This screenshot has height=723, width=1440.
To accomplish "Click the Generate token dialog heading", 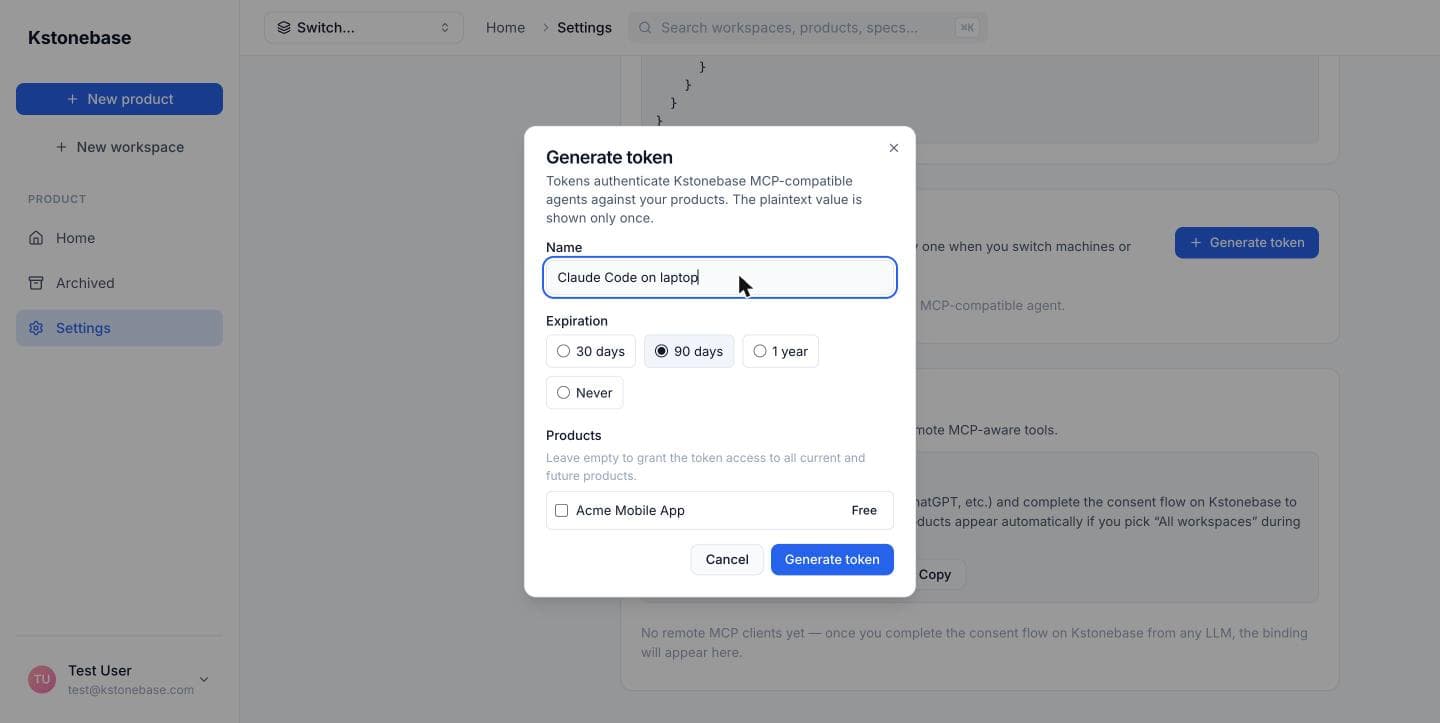I will pos(609,157).
